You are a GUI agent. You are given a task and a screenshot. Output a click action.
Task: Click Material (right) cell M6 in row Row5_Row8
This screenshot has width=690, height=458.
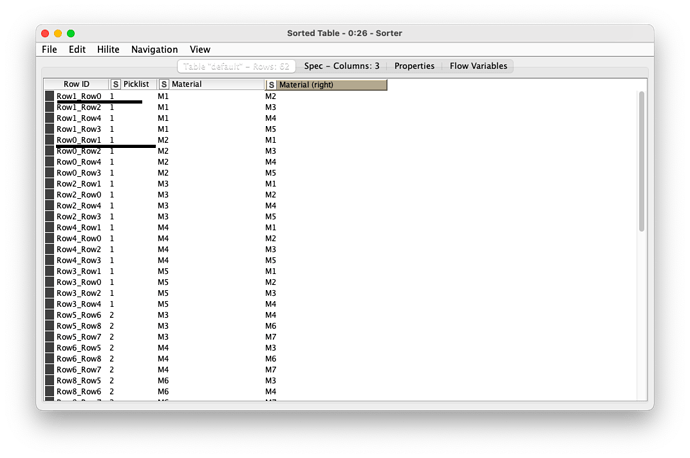point(271,326)
